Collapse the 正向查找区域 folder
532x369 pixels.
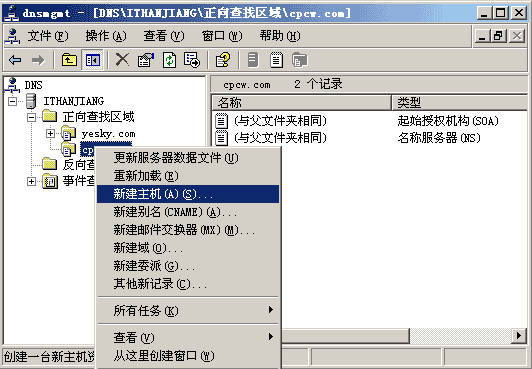point(31,117)
